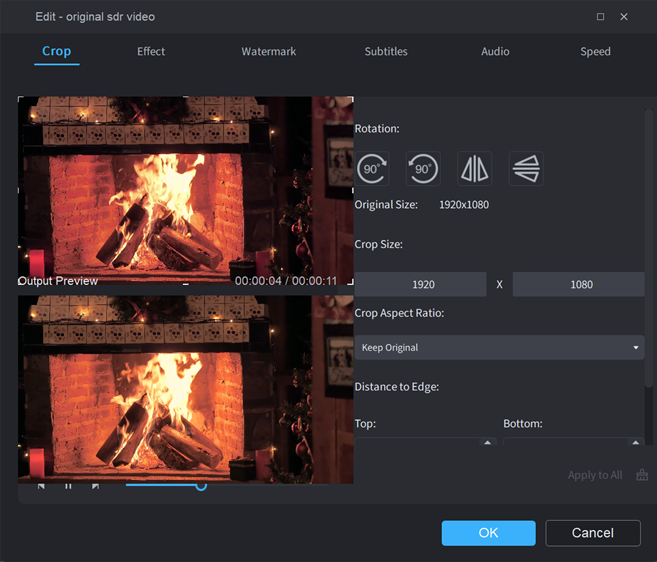Click the playback progress slider handle

(201, 485)
